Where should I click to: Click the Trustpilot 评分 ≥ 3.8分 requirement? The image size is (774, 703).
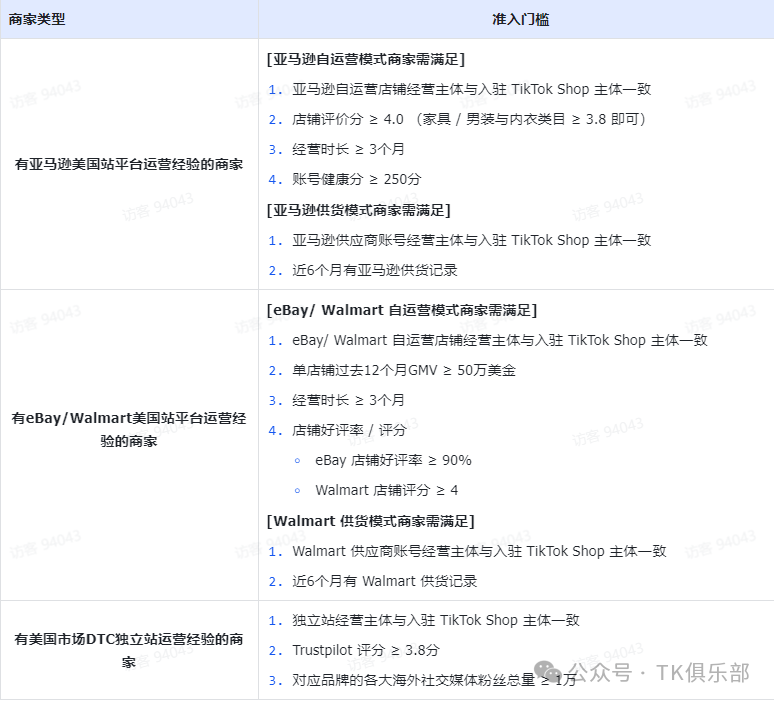(366, 650)
